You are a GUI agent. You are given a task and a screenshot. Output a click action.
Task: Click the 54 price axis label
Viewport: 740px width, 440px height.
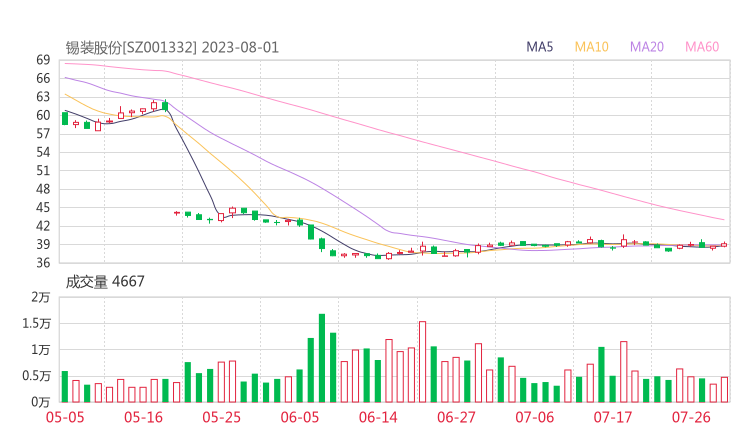43,152
